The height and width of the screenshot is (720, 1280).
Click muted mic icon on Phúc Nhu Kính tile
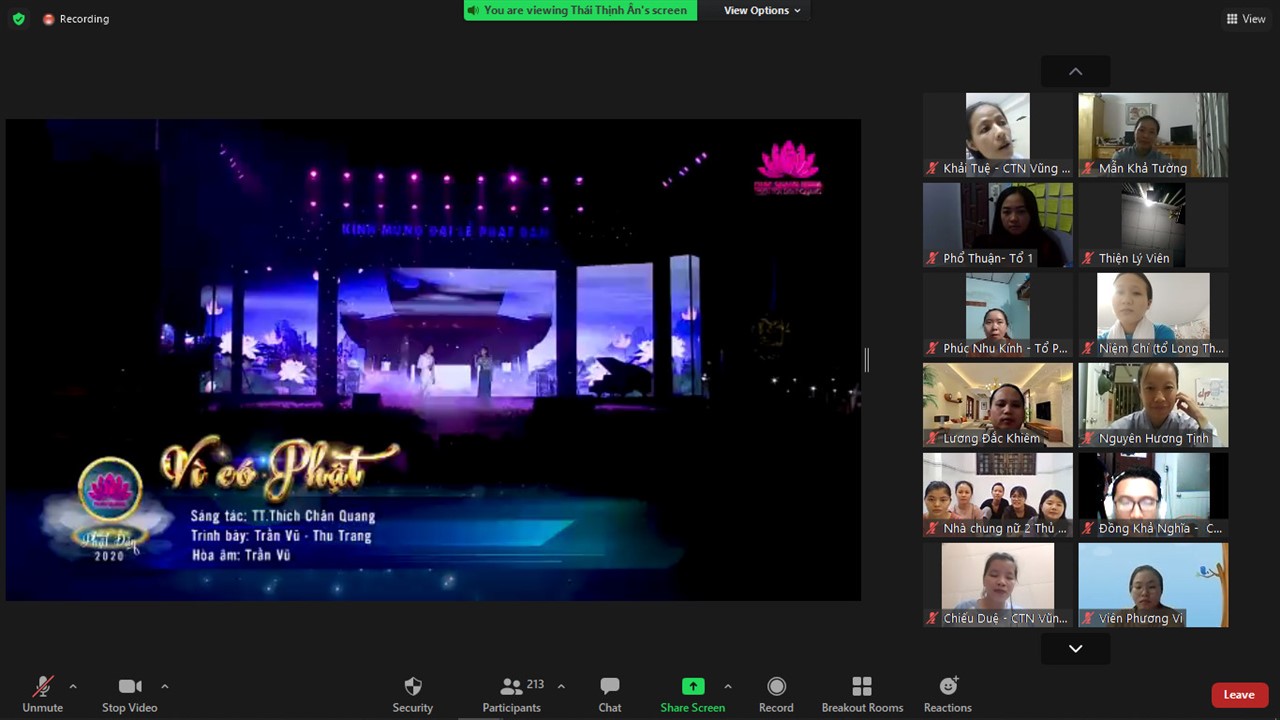click(933, 348)
